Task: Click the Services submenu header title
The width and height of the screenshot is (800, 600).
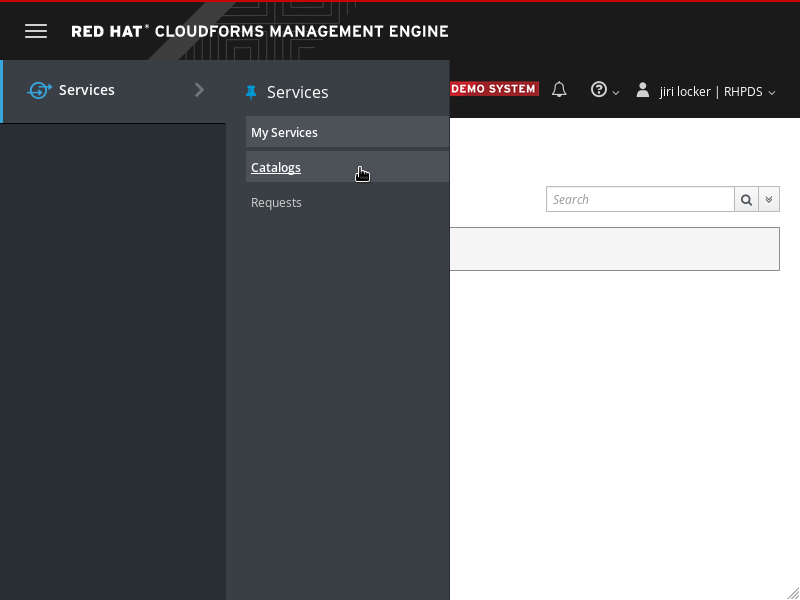Action: pyautogui.click(x=297, y=92)
